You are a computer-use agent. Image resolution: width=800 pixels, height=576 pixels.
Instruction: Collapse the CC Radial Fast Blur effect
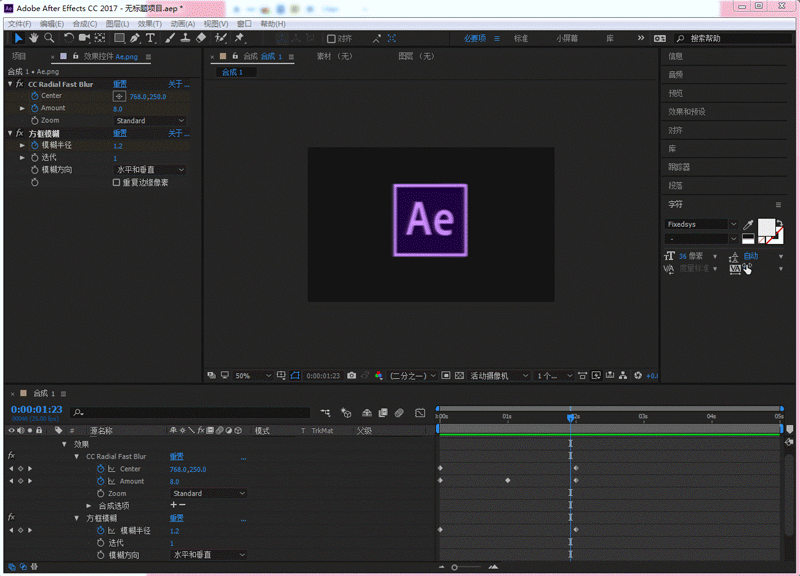coord(10,84)
